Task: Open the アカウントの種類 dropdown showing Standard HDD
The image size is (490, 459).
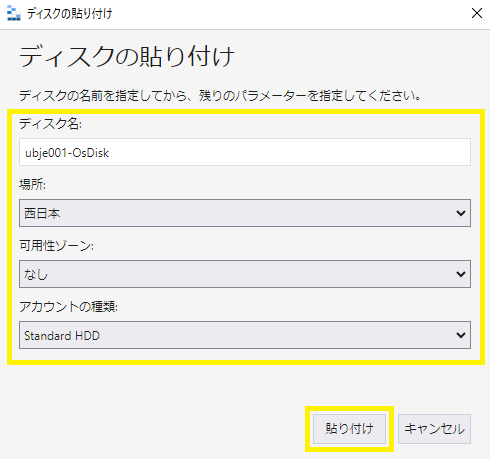Action: 245,335
